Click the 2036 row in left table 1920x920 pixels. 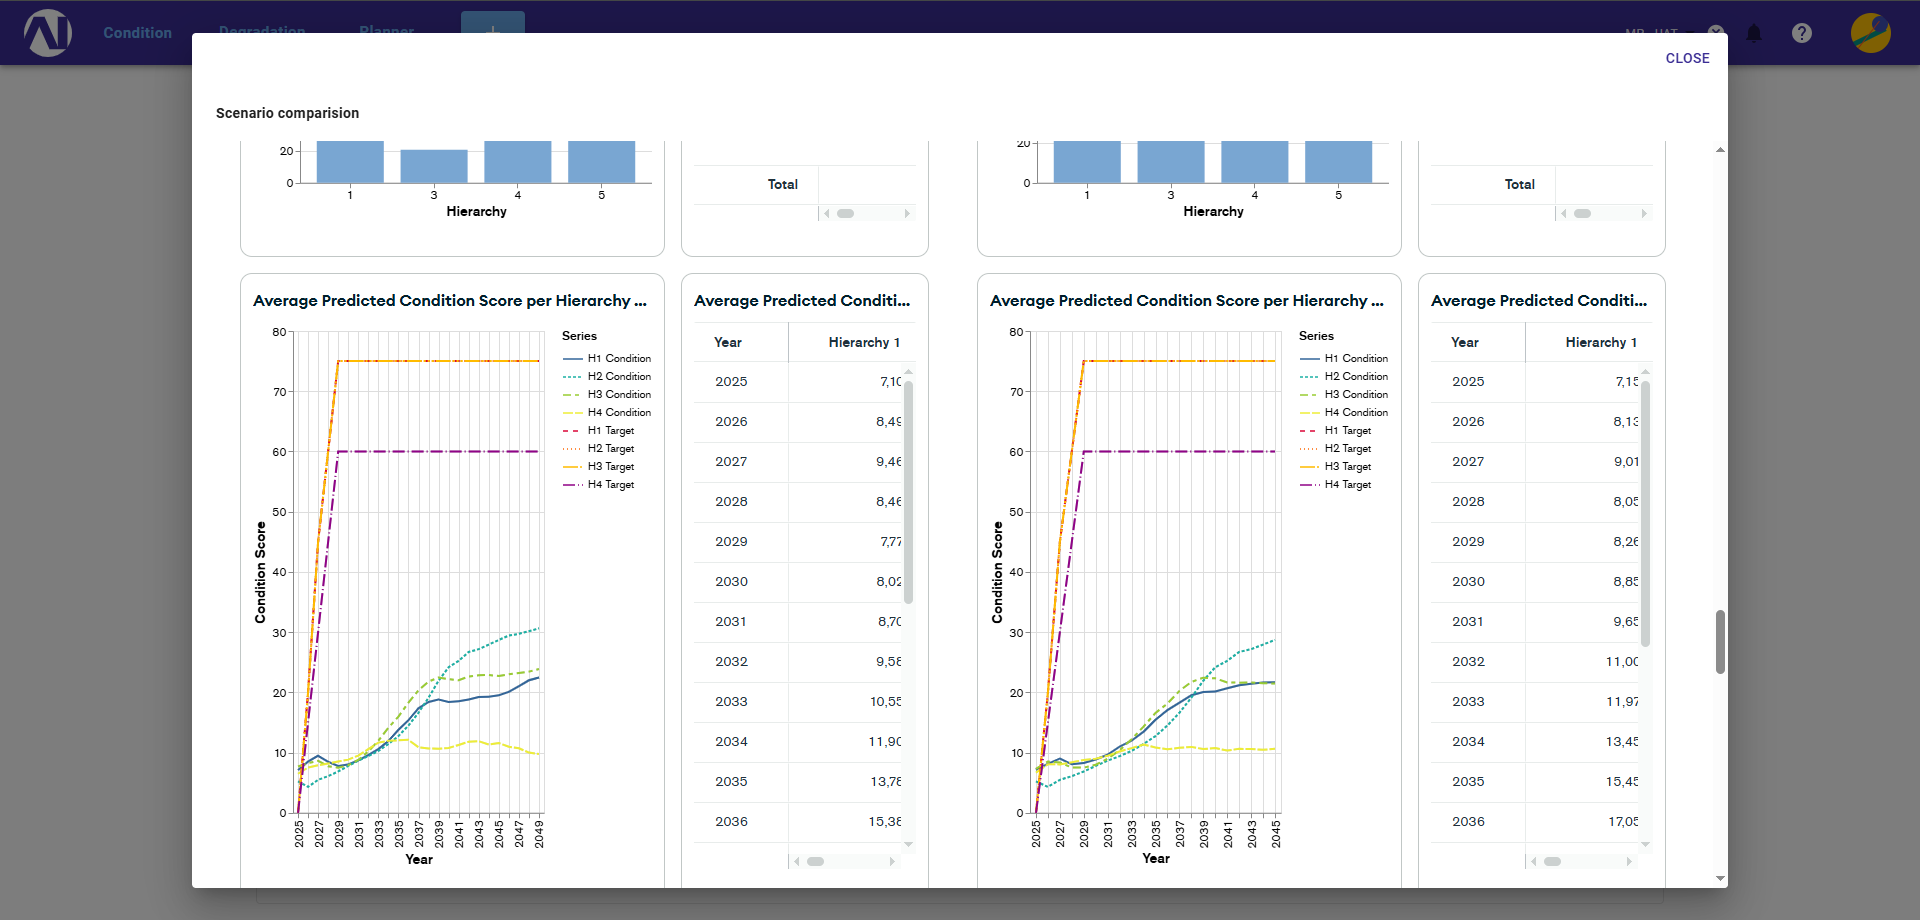(798, 822)
